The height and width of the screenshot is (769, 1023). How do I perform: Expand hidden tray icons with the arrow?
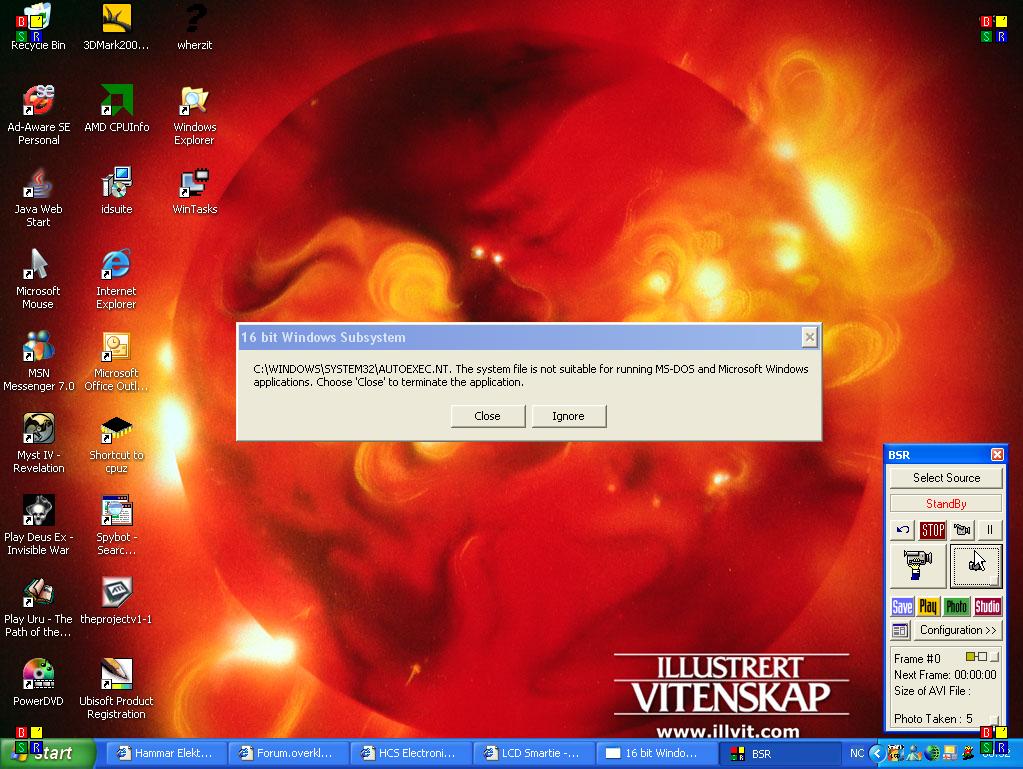click(x=877, y=753)
